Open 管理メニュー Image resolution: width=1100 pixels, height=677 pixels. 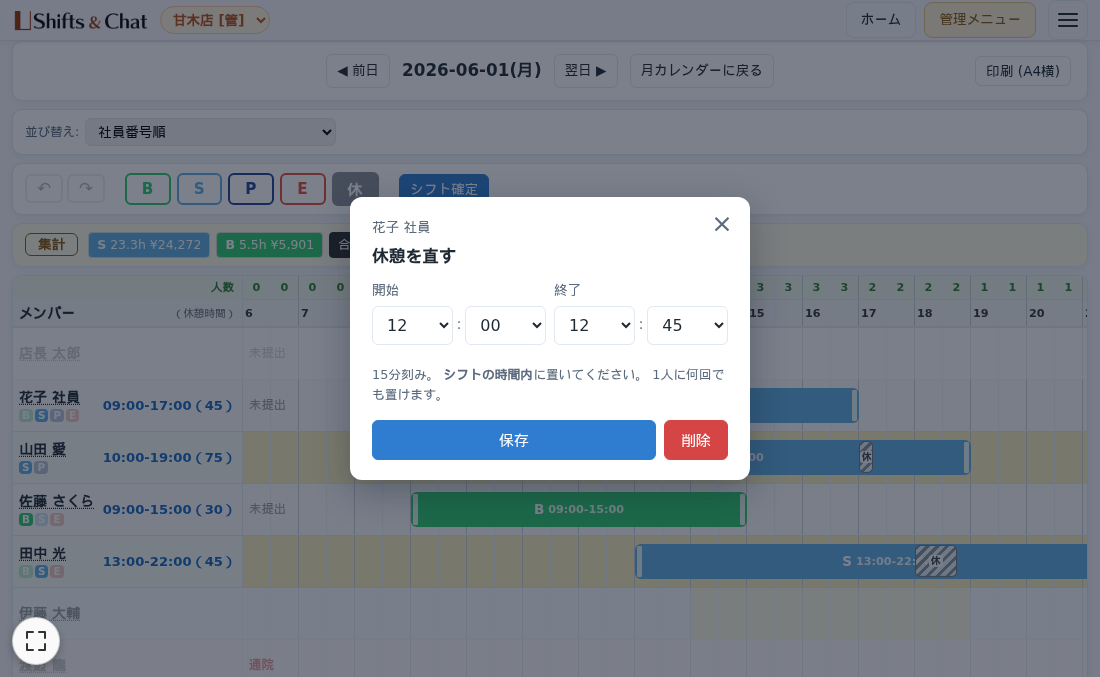pos(979,20)
